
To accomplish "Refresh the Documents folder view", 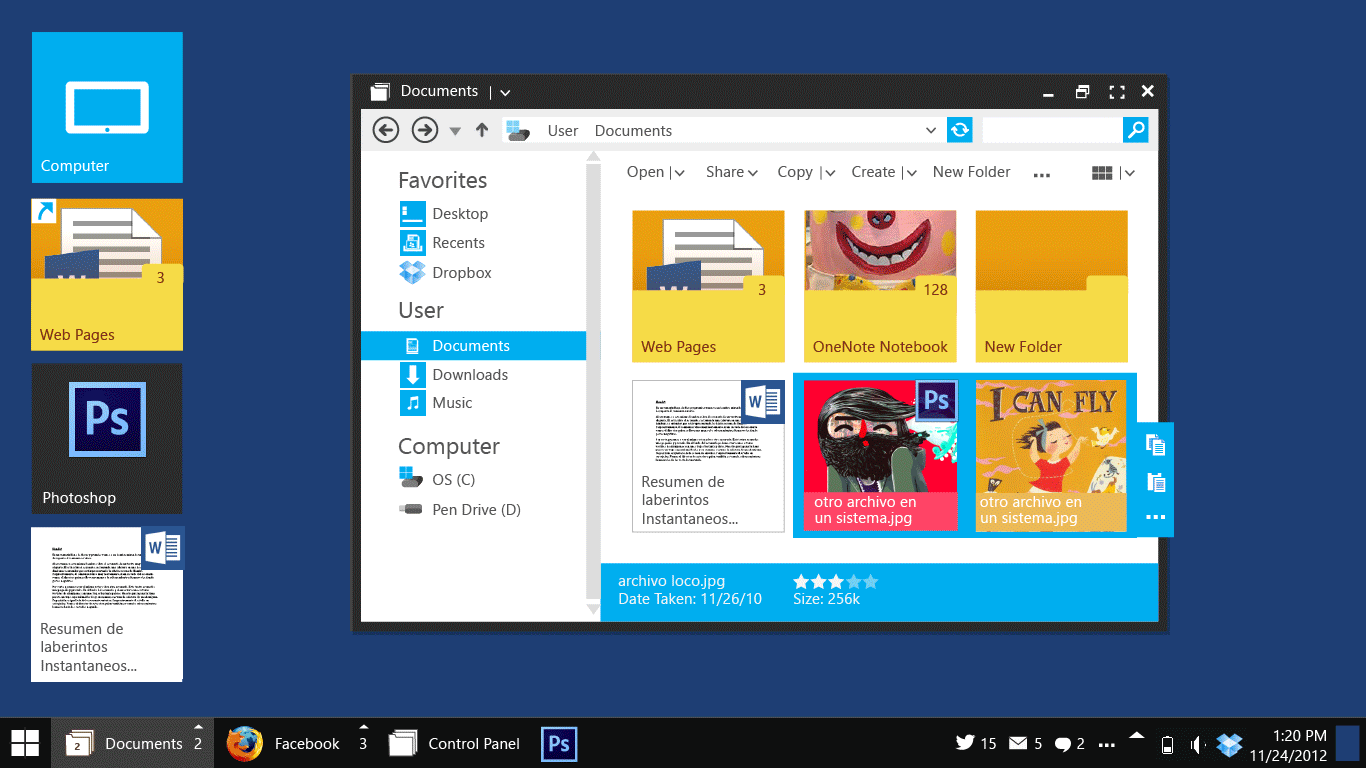I will [x=959, y=130].
